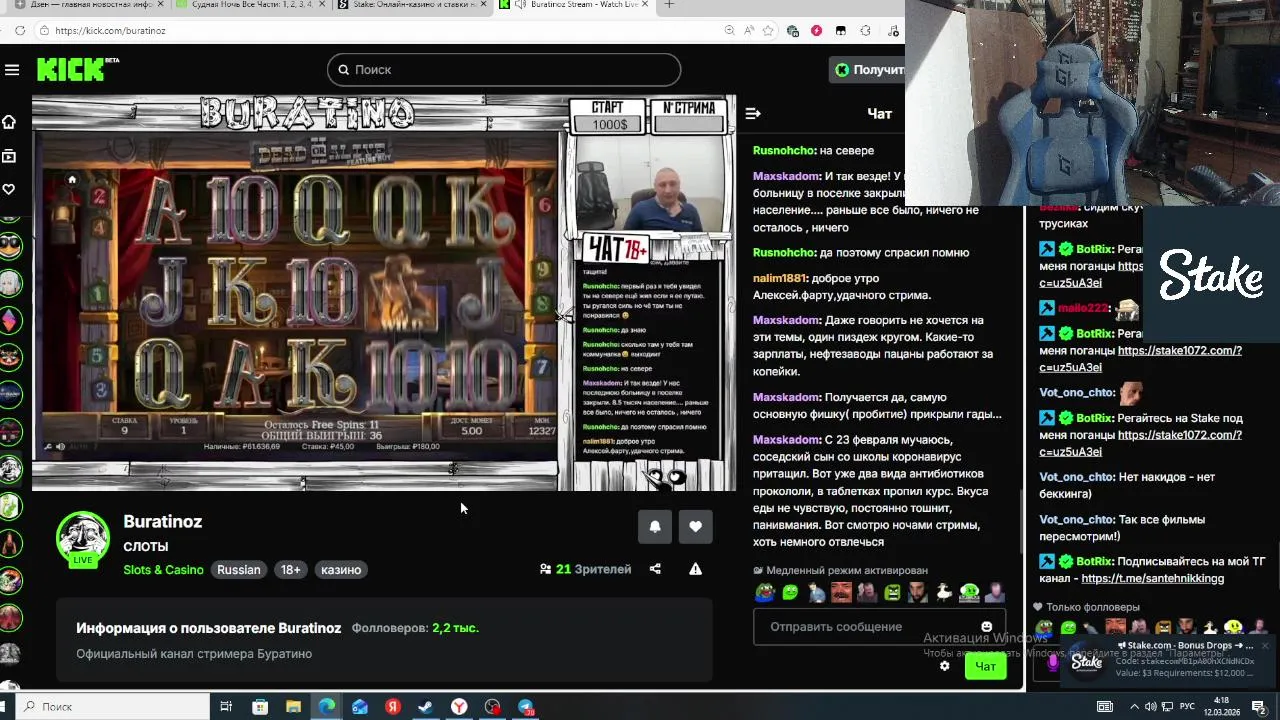Open chat settings gear icon
The image size is (1280, 720).
pos(944,666)
